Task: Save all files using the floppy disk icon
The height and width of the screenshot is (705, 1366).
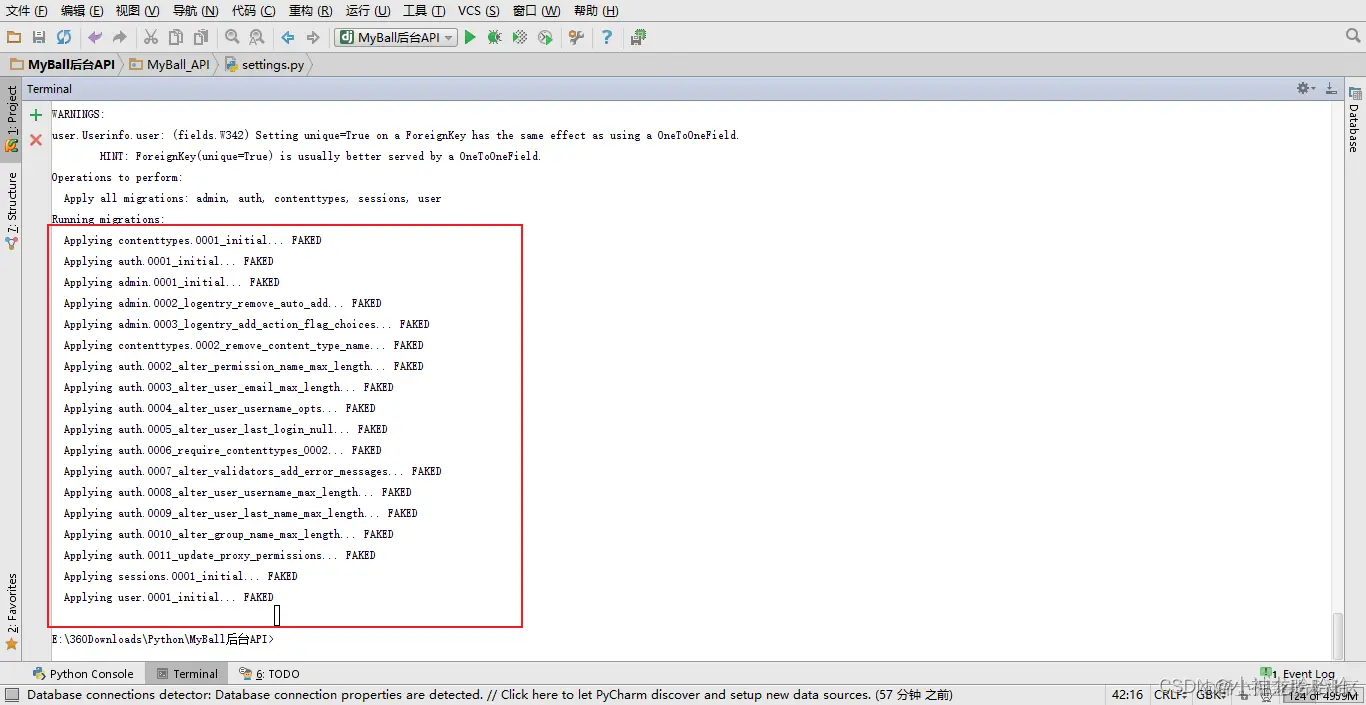Action: click(39, 37)
